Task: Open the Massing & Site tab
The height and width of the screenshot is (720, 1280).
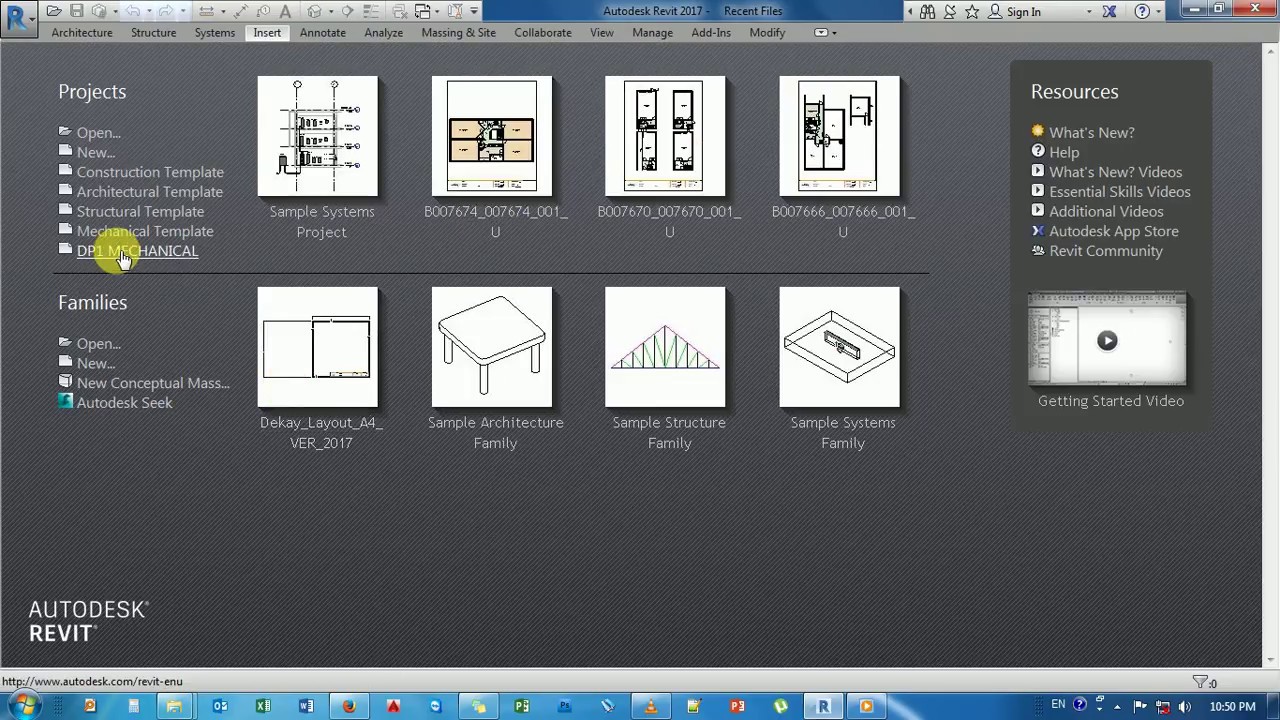Action: pos(458,32)
